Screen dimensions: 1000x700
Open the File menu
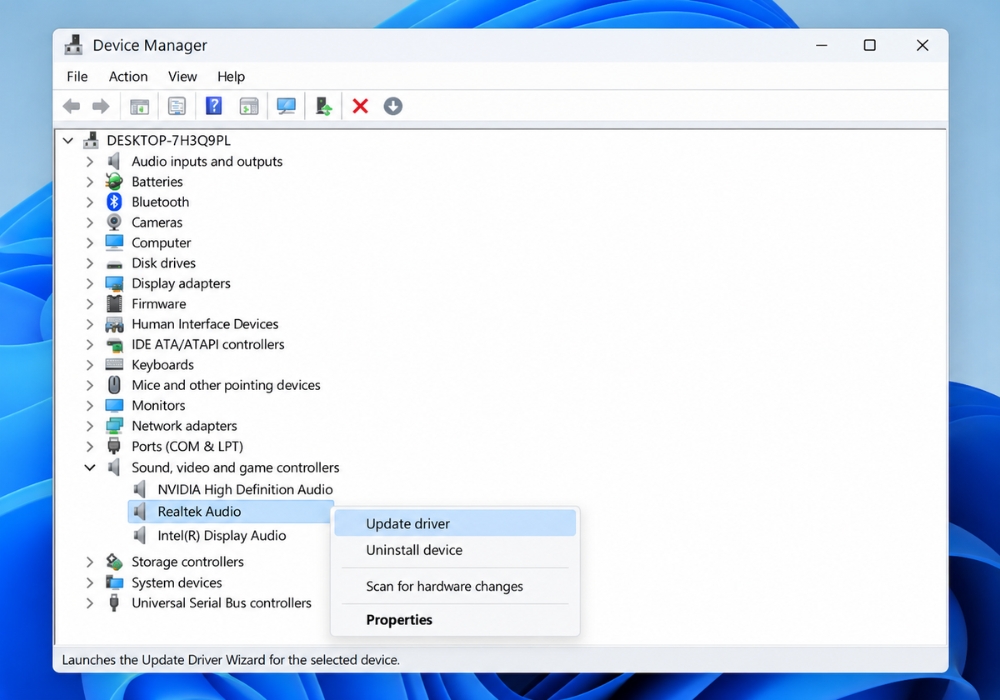click(77, 77)
